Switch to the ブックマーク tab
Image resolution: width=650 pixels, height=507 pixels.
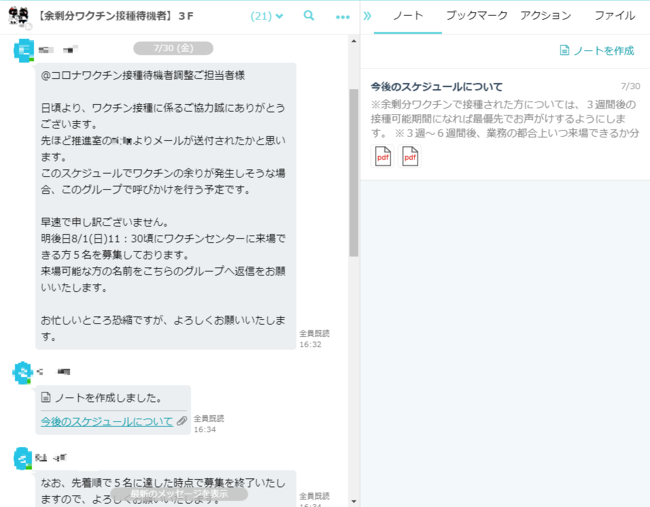pyautogui.click(x=477, y=16)
